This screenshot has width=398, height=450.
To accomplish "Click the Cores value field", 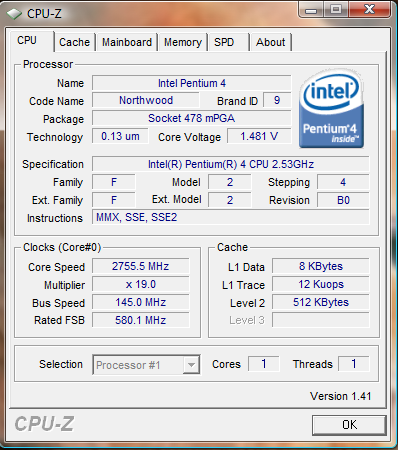I will (263, 364).
